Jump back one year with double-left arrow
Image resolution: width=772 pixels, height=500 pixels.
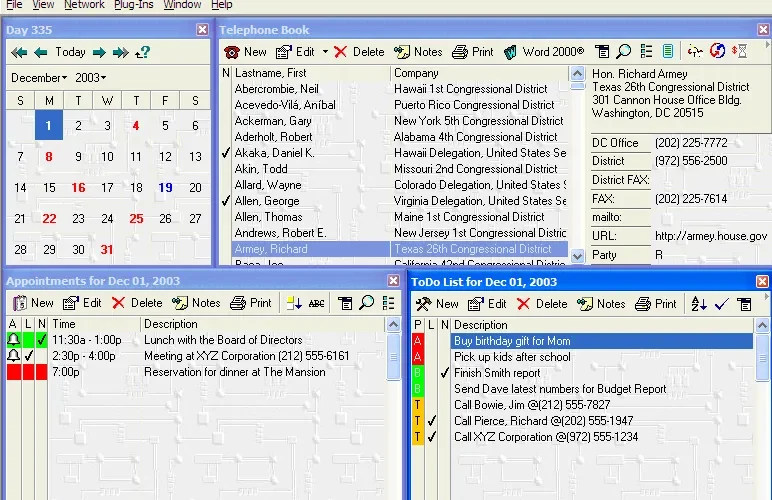(19, 52)
